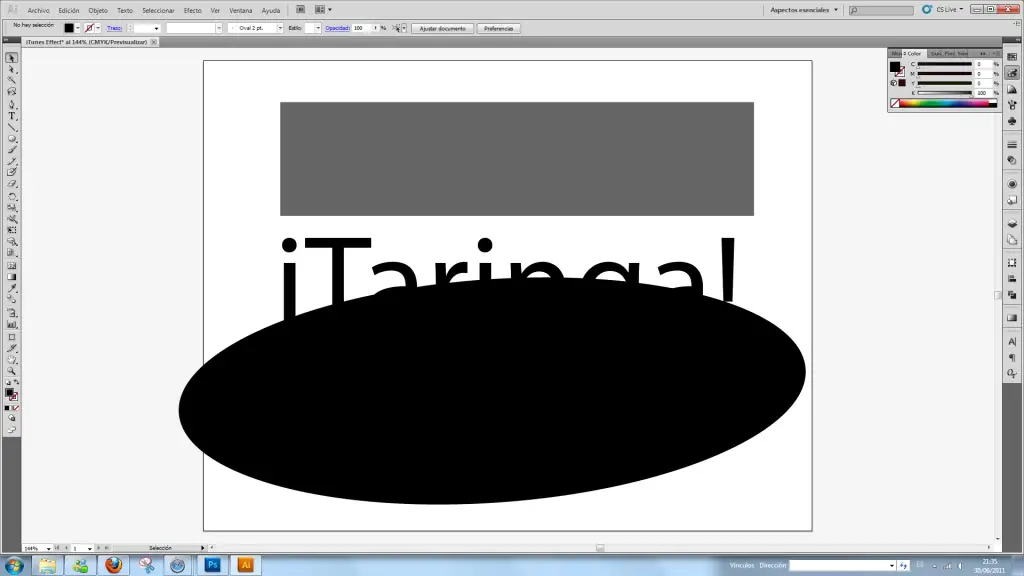This screenshot has width=1024, height=576.
Task: Adjust the C cyan slider
Action: point(944,64)
